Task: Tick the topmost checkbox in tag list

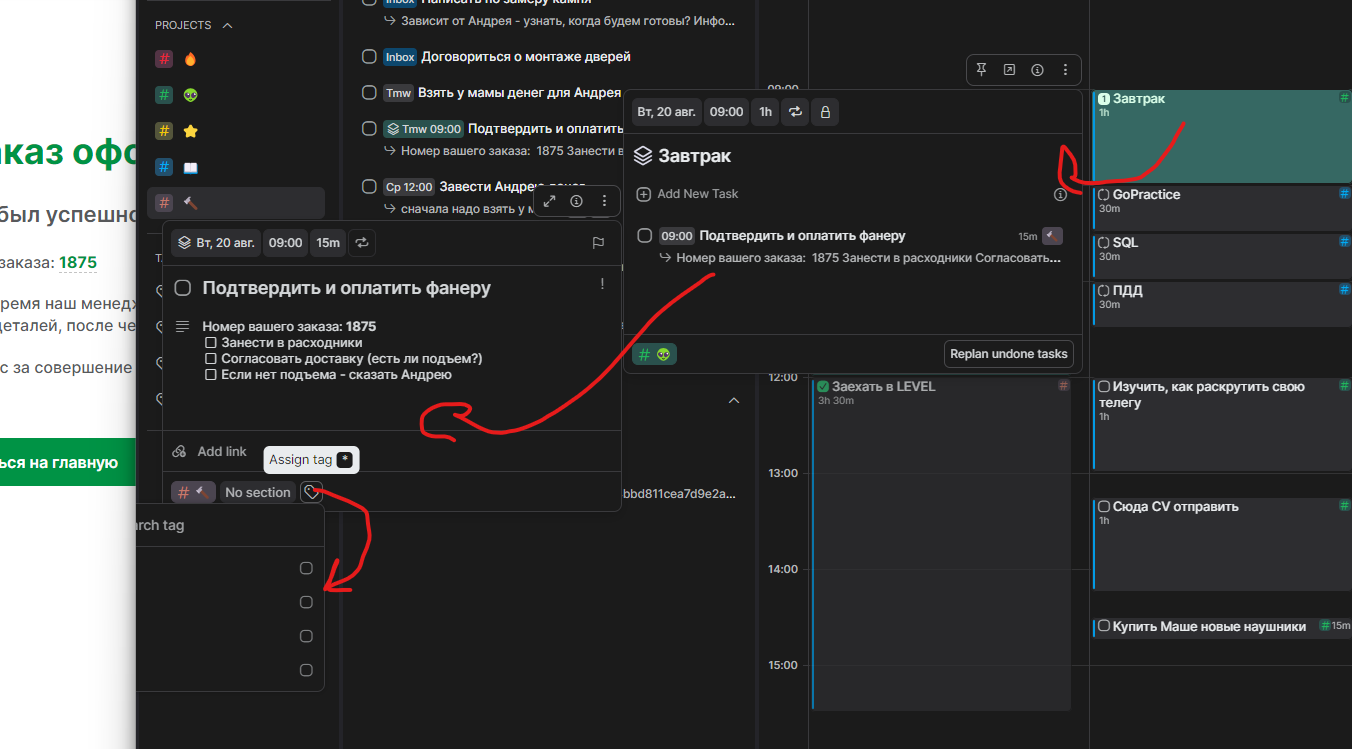Action: click(x=306, y=568)
